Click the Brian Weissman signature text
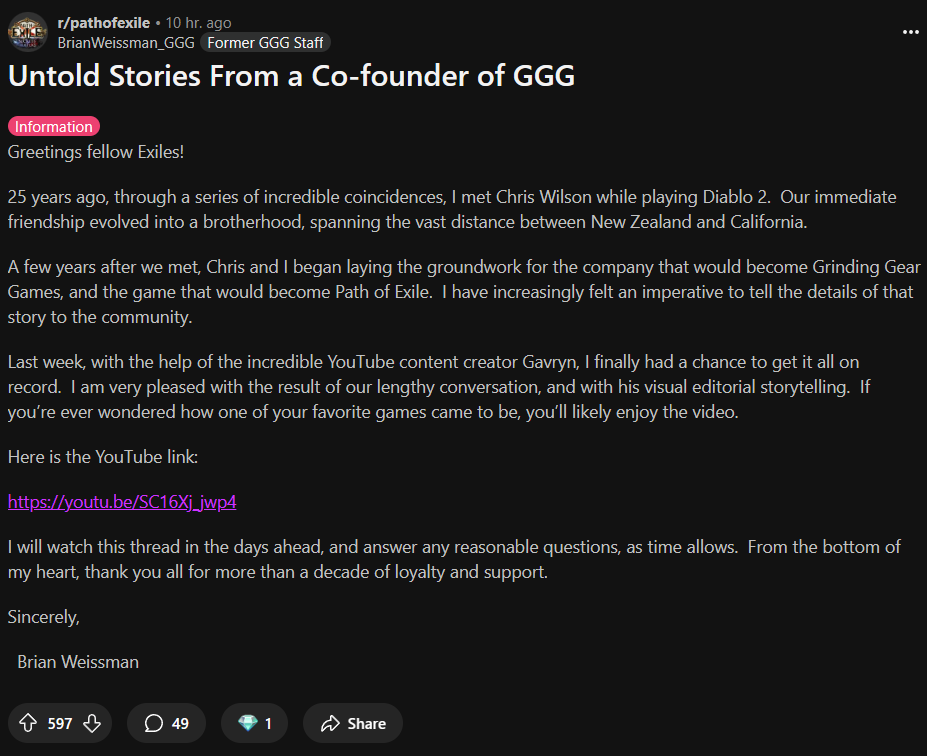Viewport: 927px width, 756px height. point(78,662)
